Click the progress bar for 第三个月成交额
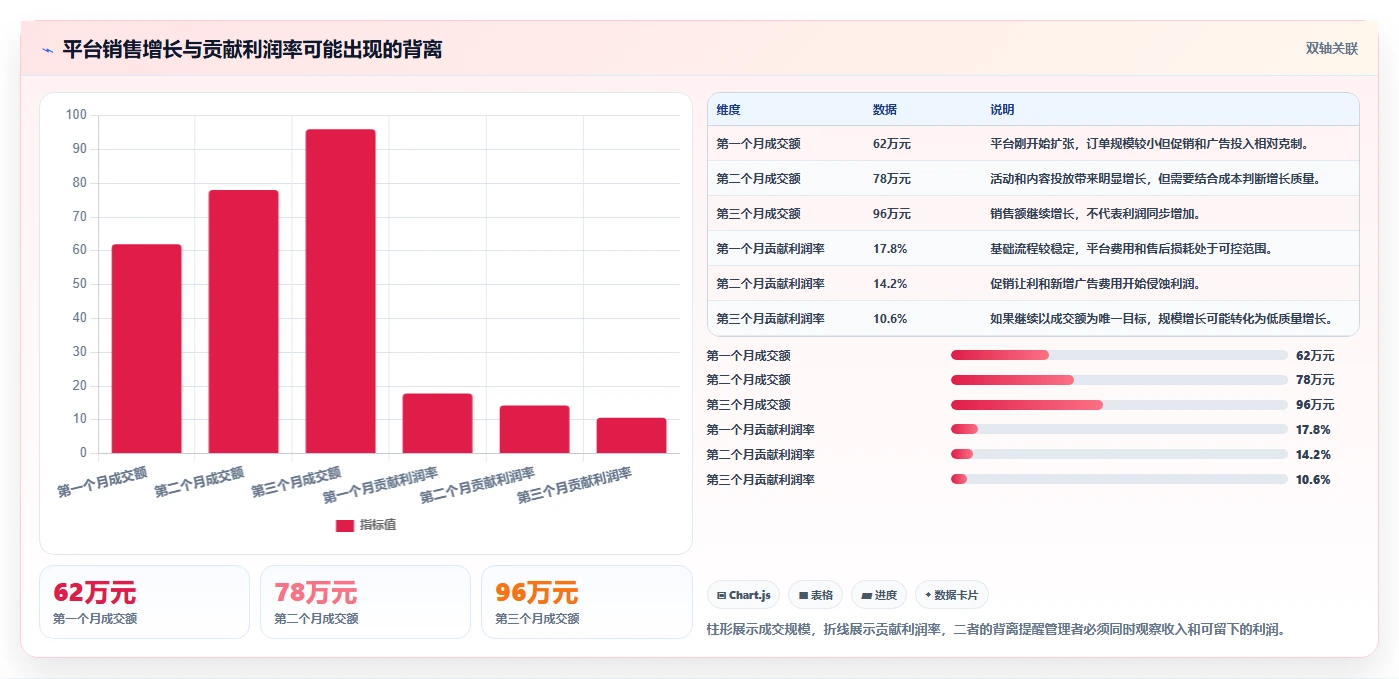Image resolution: width=1399 pixels, height=679 pixels. point(1119,405)
